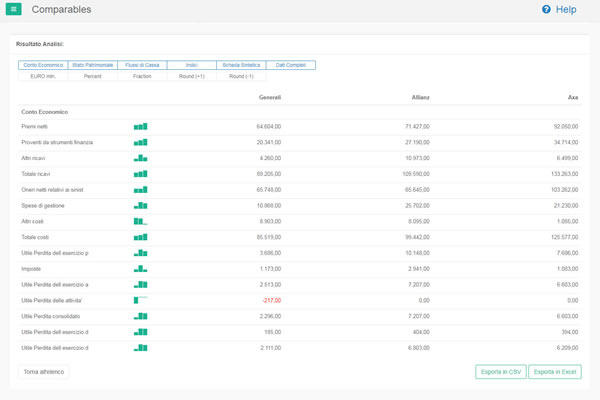
Task: Click the bar chart icon for Spese di gestione
Action: [140, 206]
